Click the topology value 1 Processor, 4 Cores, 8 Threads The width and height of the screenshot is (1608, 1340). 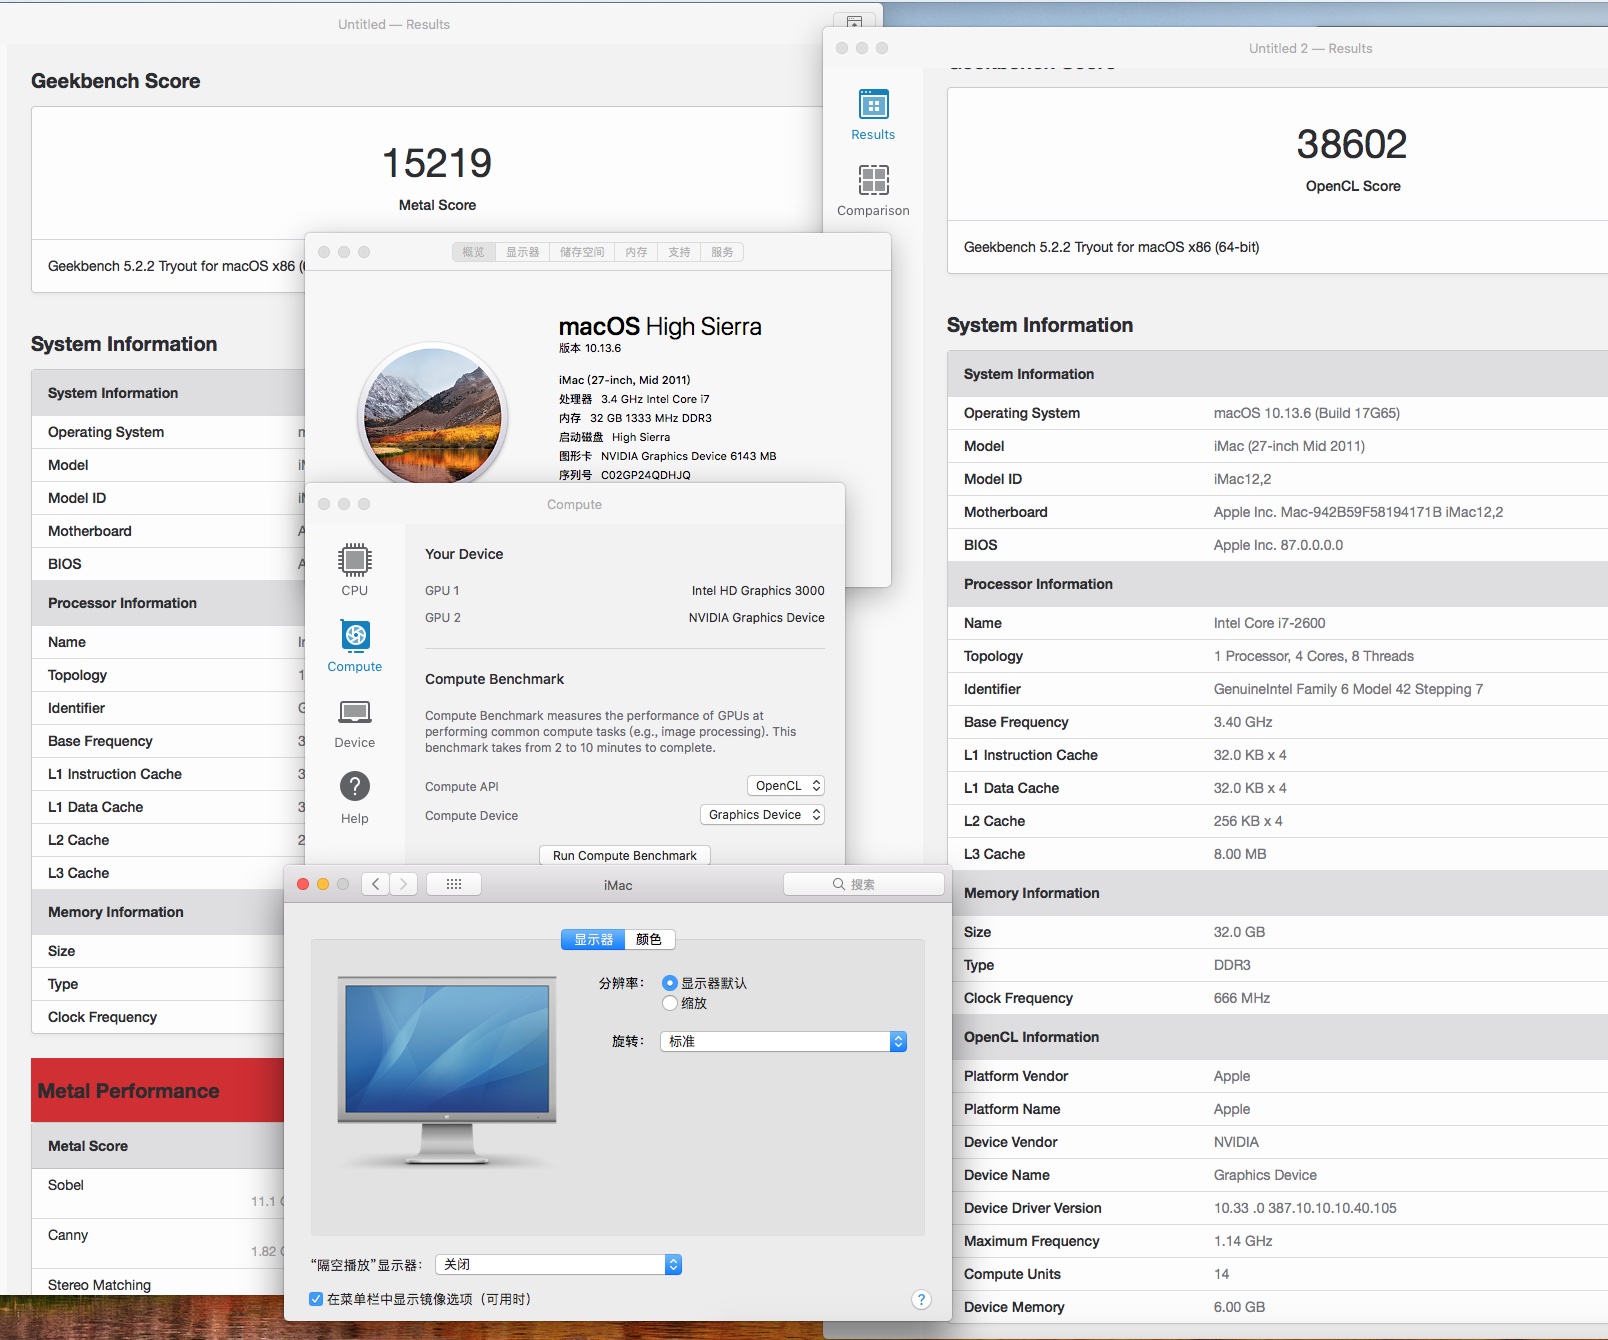click(1314, 656)
